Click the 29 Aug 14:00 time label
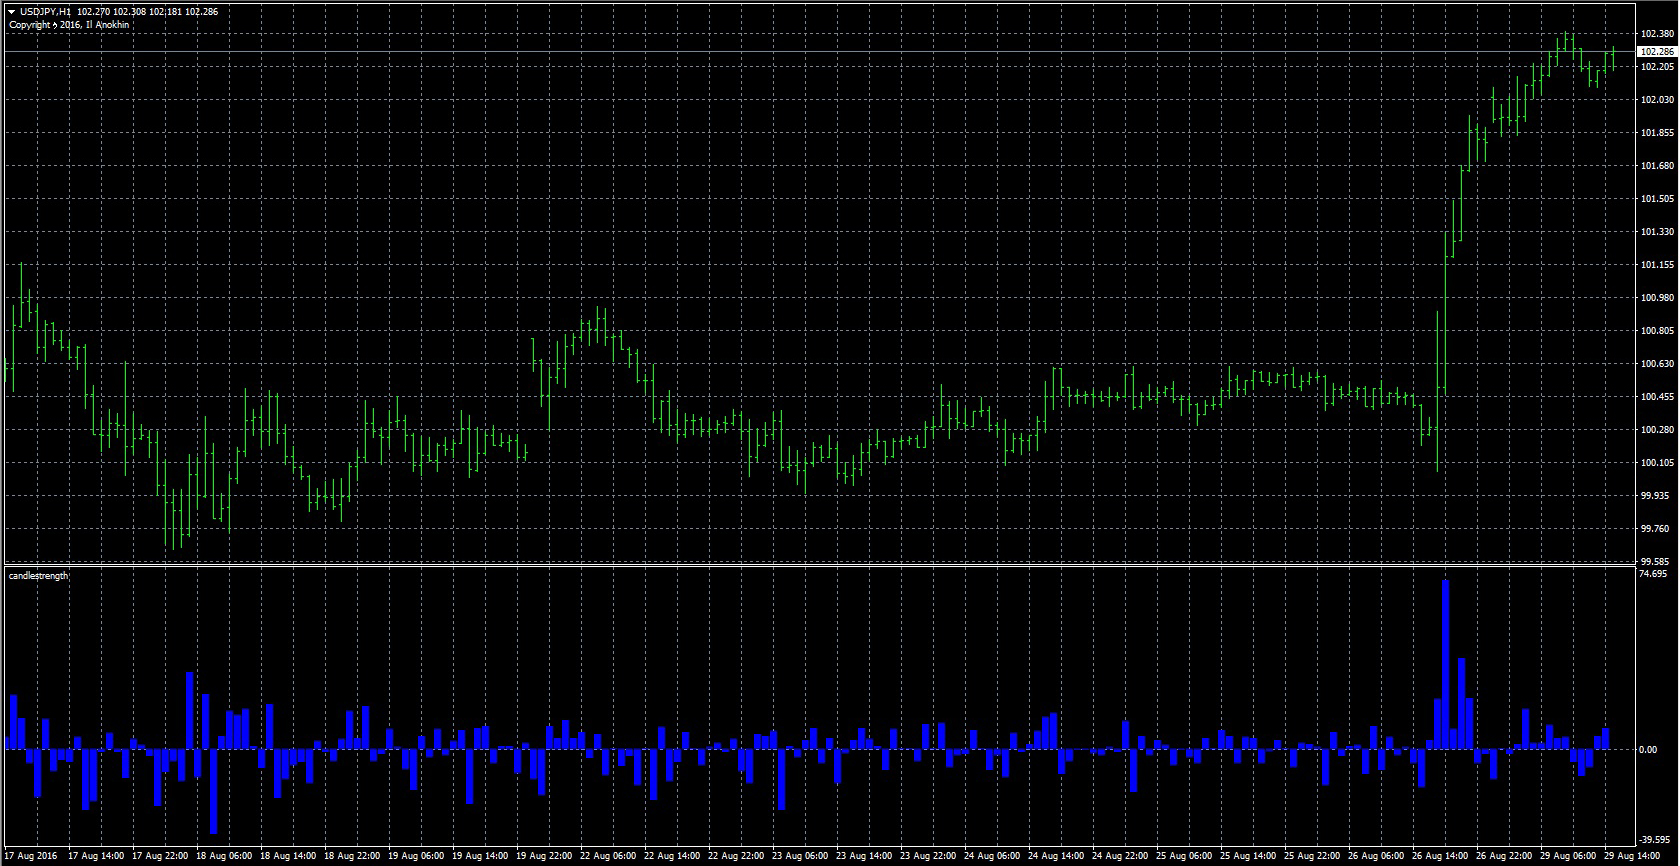Image resolution: width=1680 pixels, height=866 pixels. point(1633,856)
